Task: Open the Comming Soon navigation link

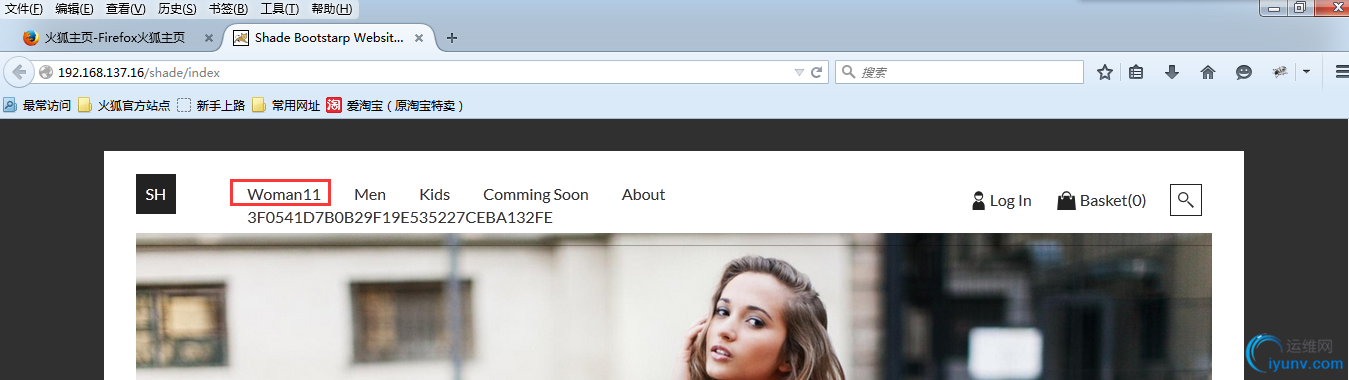Action: pos(536,194)
